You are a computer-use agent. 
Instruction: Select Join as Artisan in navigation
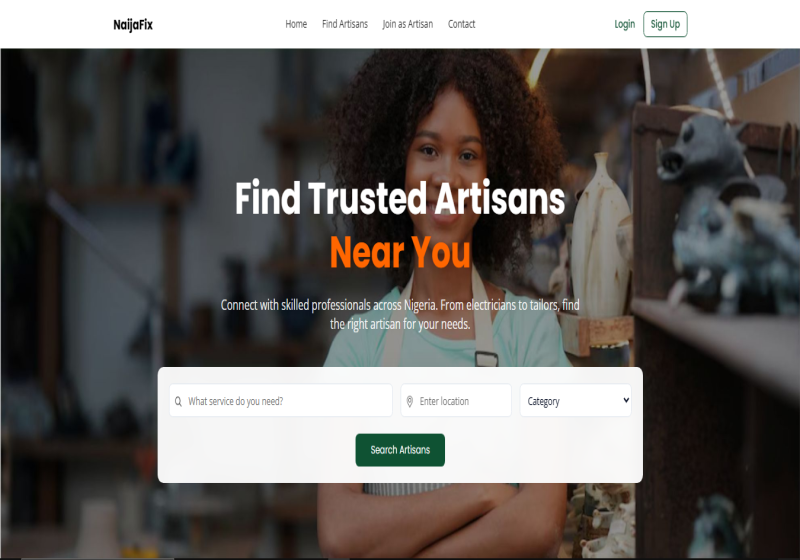[408, 24]
